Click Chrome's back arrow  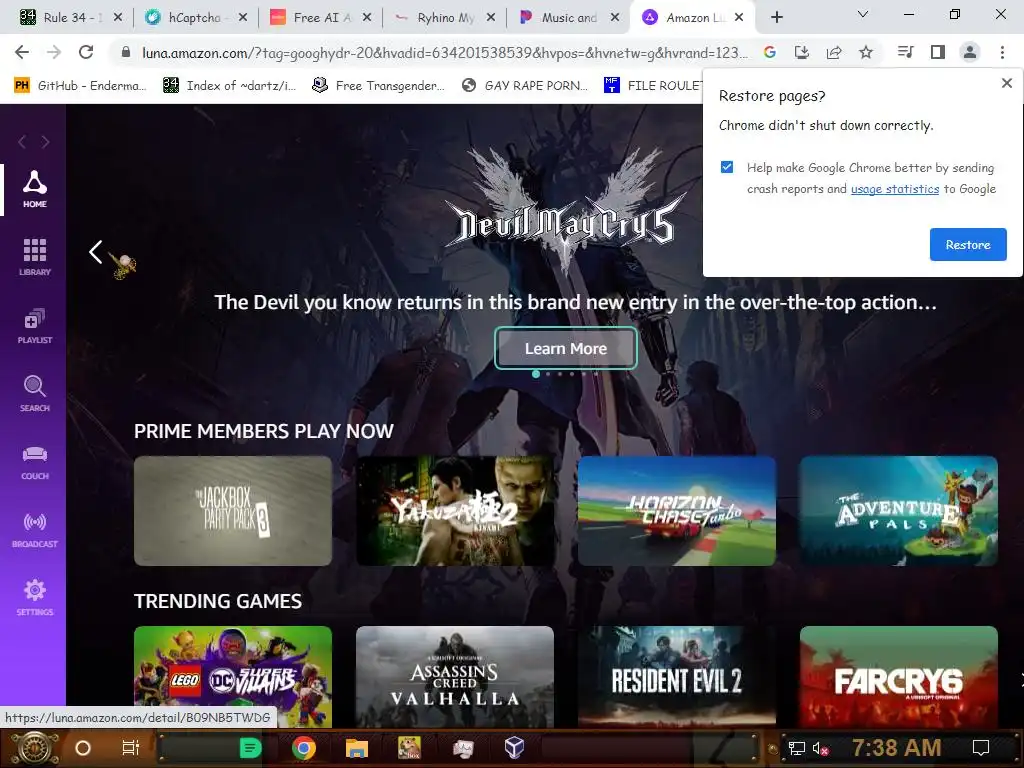coord(22,52)
